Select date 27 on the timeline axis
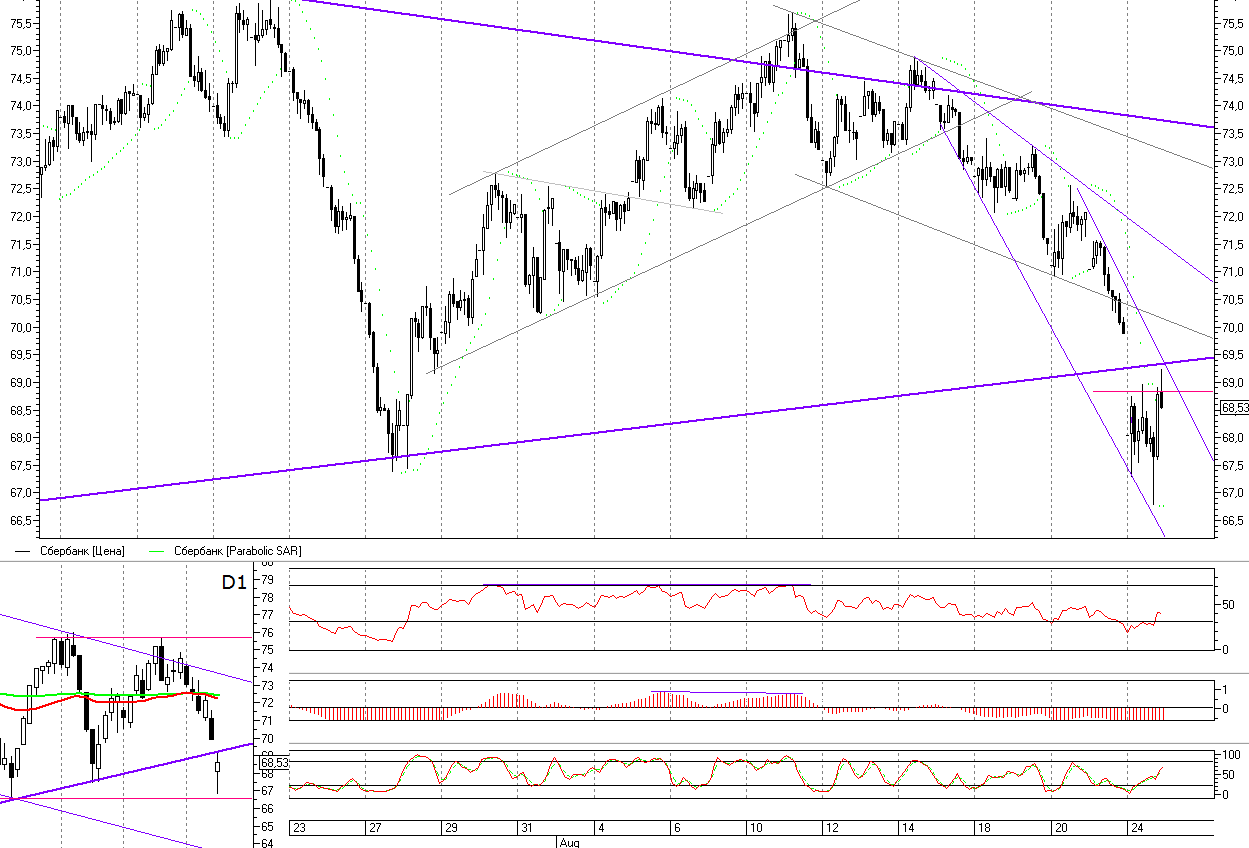1249x848 pixels. click(375, 828)
